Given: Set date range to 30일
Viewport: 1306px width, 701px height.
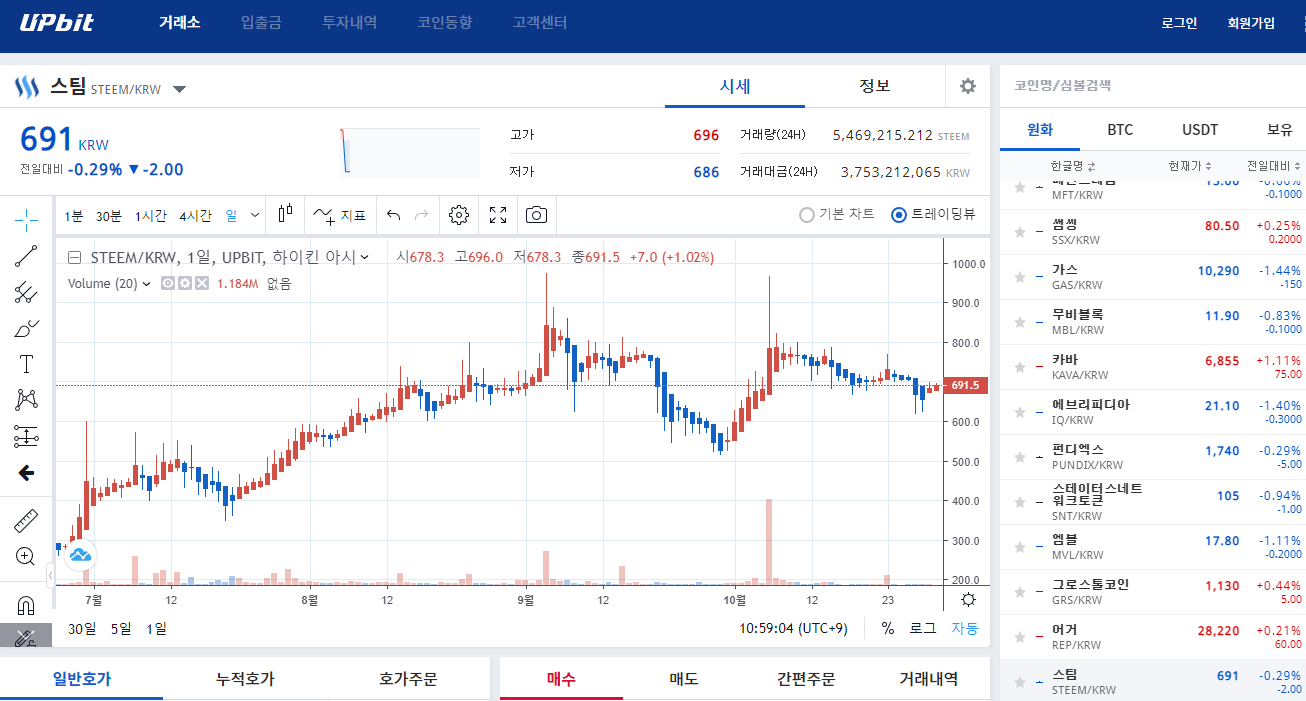Looking at the screenshot, I should point(82,629).
